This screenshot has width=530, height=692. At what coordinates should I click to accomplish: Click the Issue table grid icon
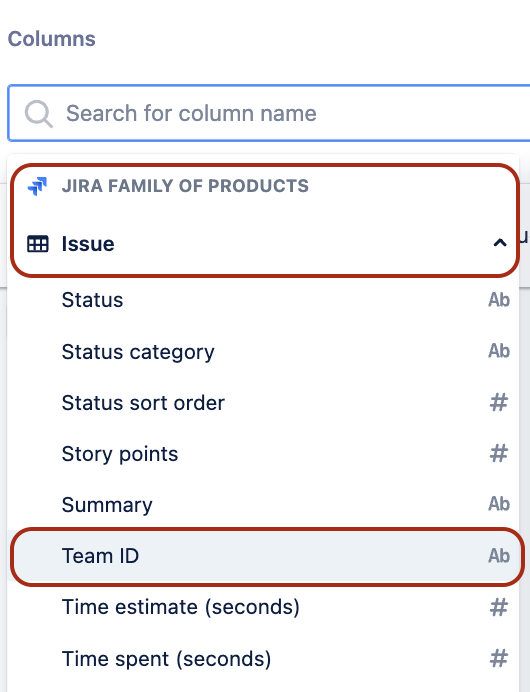(x=38, y=244)
